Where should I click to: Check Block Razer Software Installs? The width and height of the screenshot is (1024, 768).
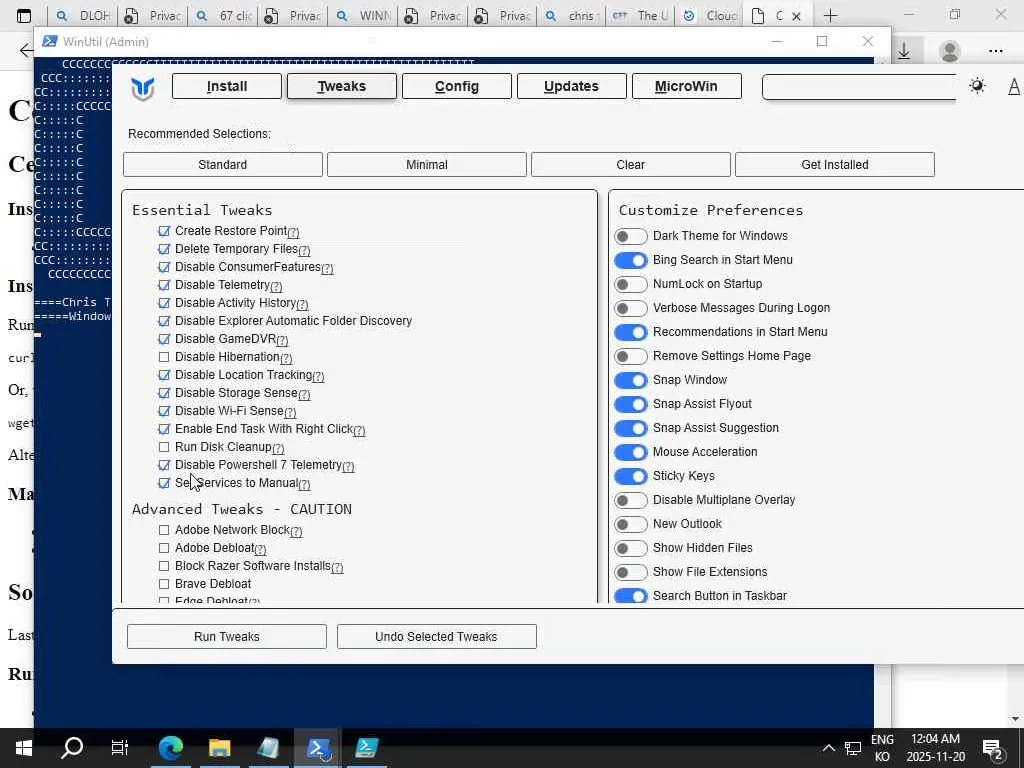point(164,566)
